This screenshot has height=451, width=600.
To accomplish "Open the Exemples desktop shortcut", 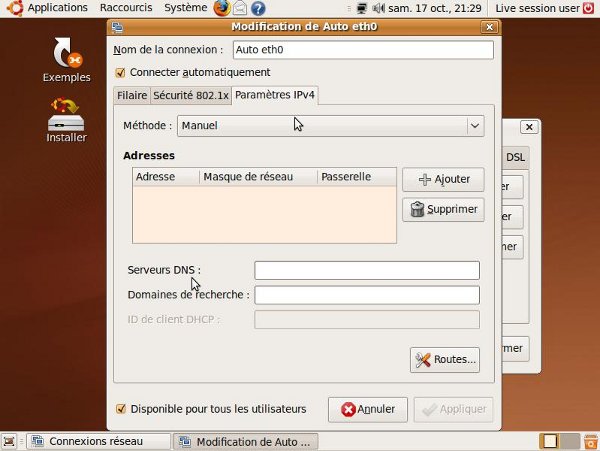I will tap(66, 59).
